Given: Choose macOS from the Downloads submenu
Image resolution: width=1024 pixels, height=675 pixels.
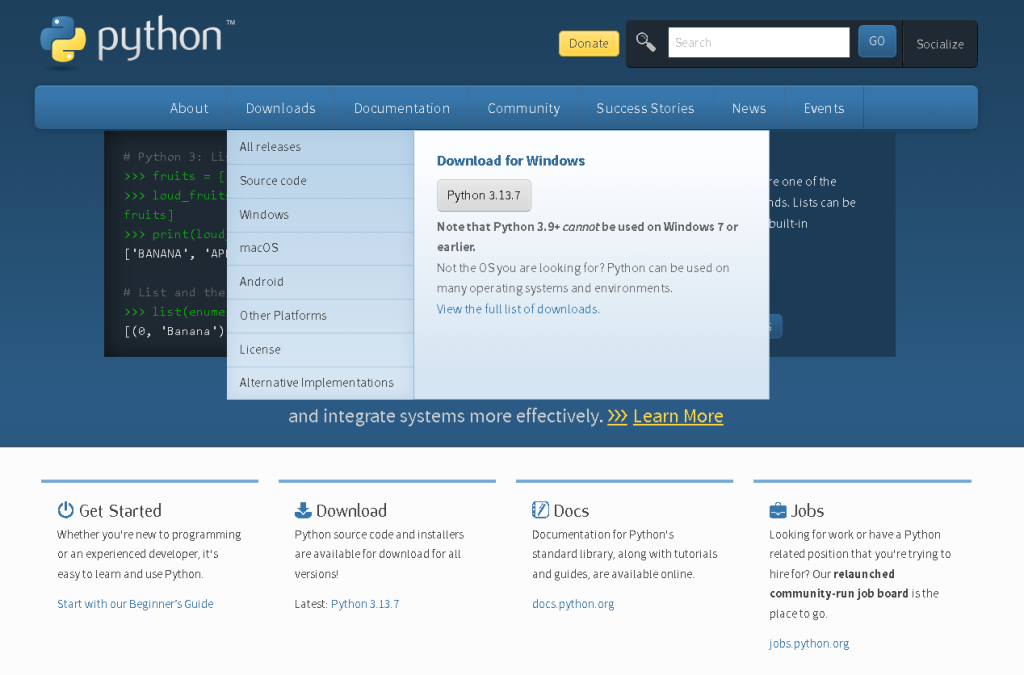Looking at the screenshot, I should pos(259,248).
